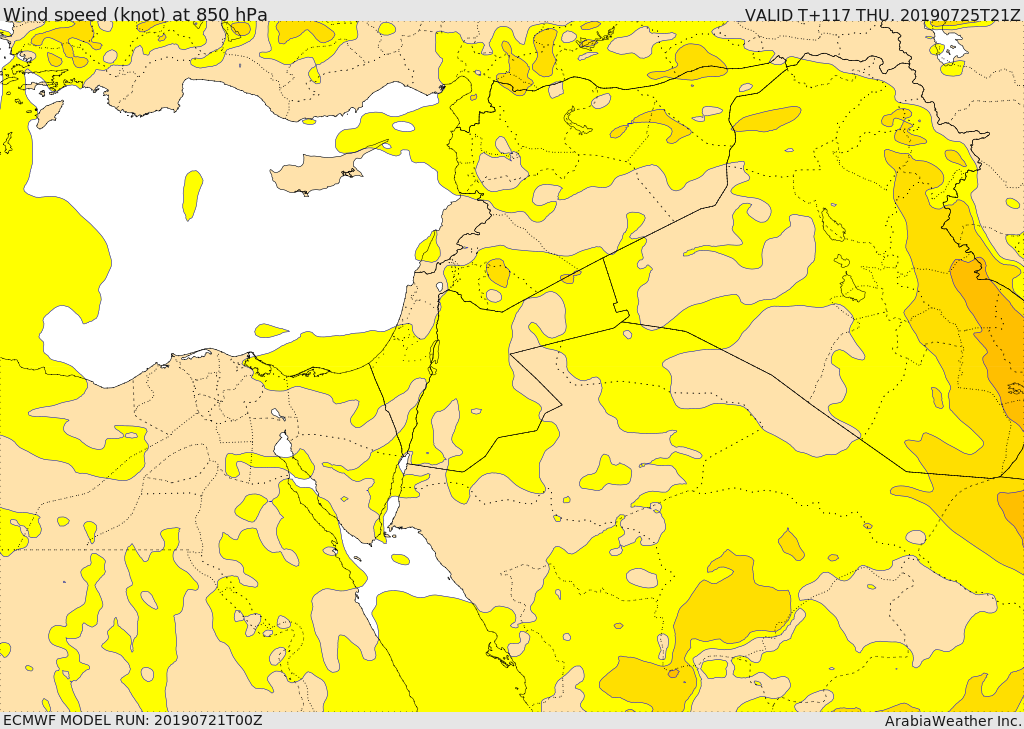Image resolution: width=1024 pixels, height=729 pixels.
Task: Click the 'VALID T+117 THU. 20190725T21Z' label
Action: click(x=884, y=14)
